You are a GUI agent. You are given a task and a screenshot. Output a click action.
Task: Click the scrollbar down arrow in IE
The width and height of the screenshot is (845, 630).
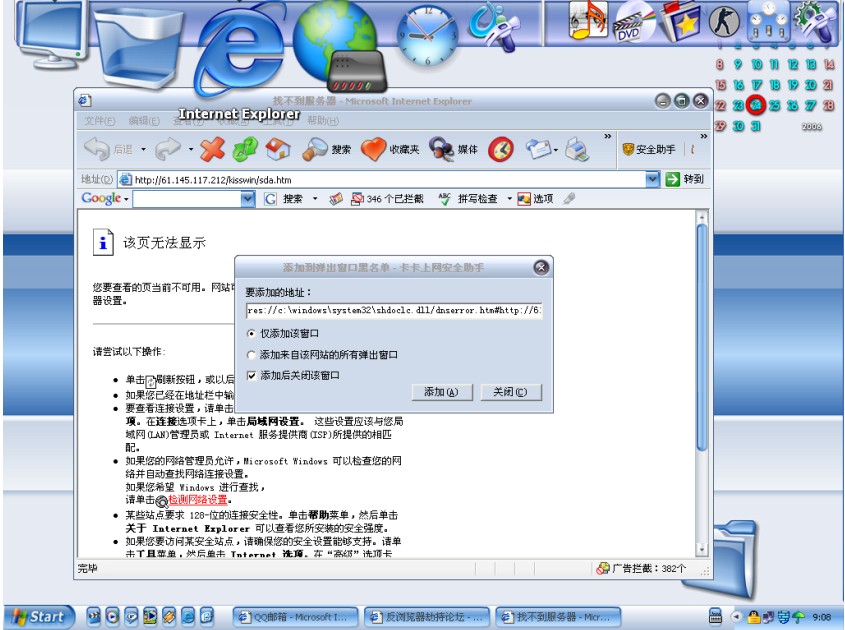[x=701, y=550]
